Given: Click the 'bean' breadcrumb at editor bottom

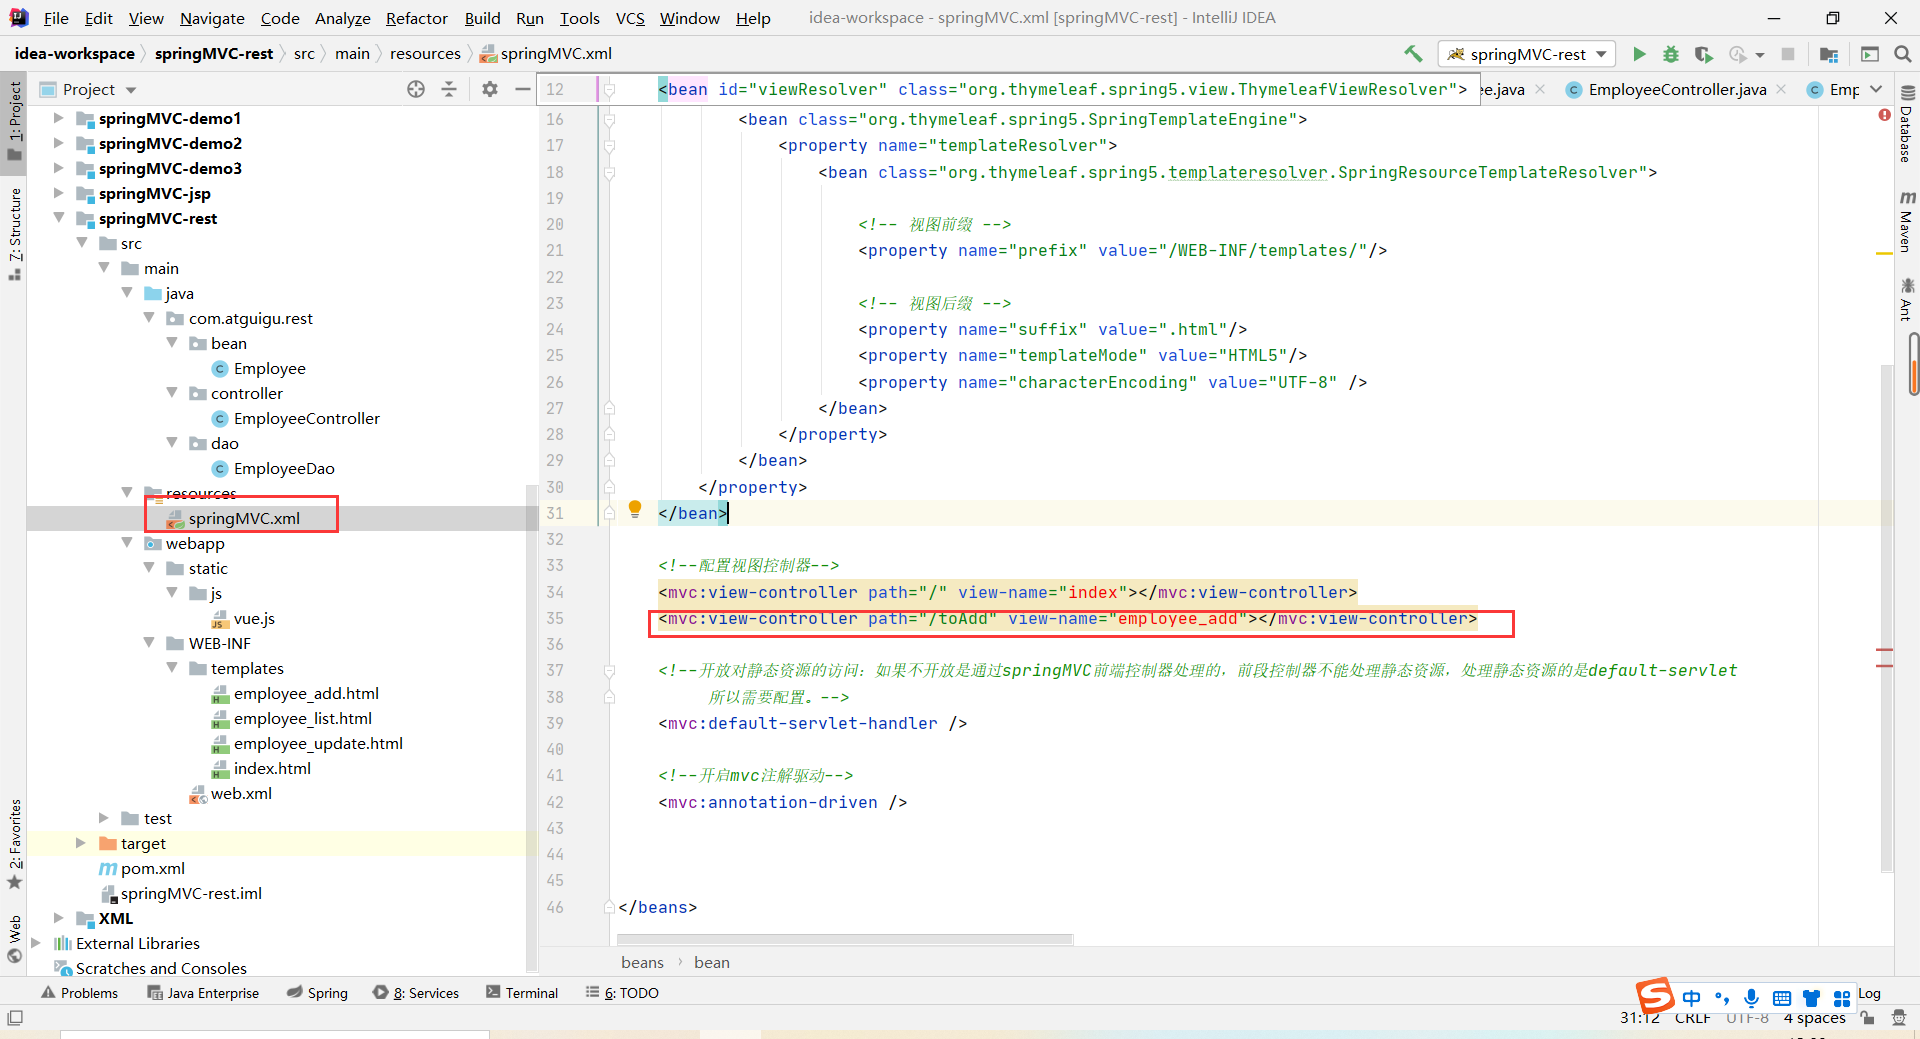Looking at the screenshot, I should pyautogui.click(x=712, y=962).
